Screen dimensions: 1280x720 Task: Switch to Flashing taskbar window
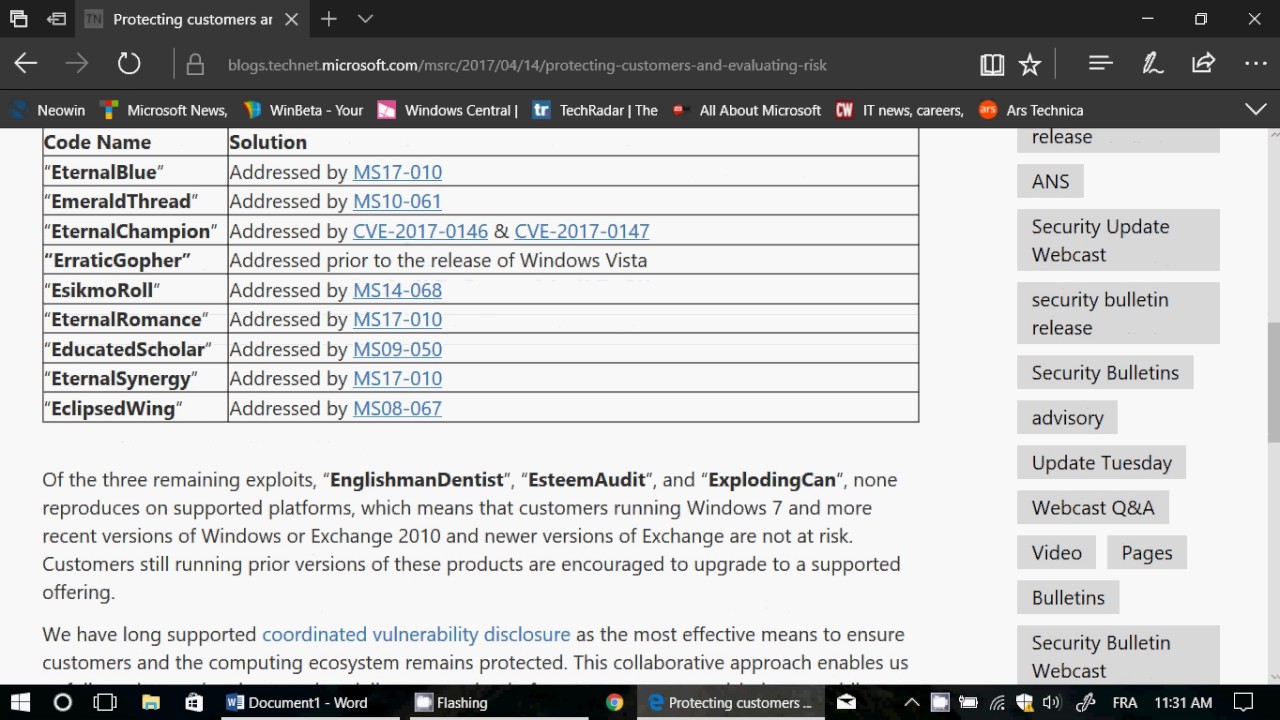pyautogui.click(x=499, y=702)
